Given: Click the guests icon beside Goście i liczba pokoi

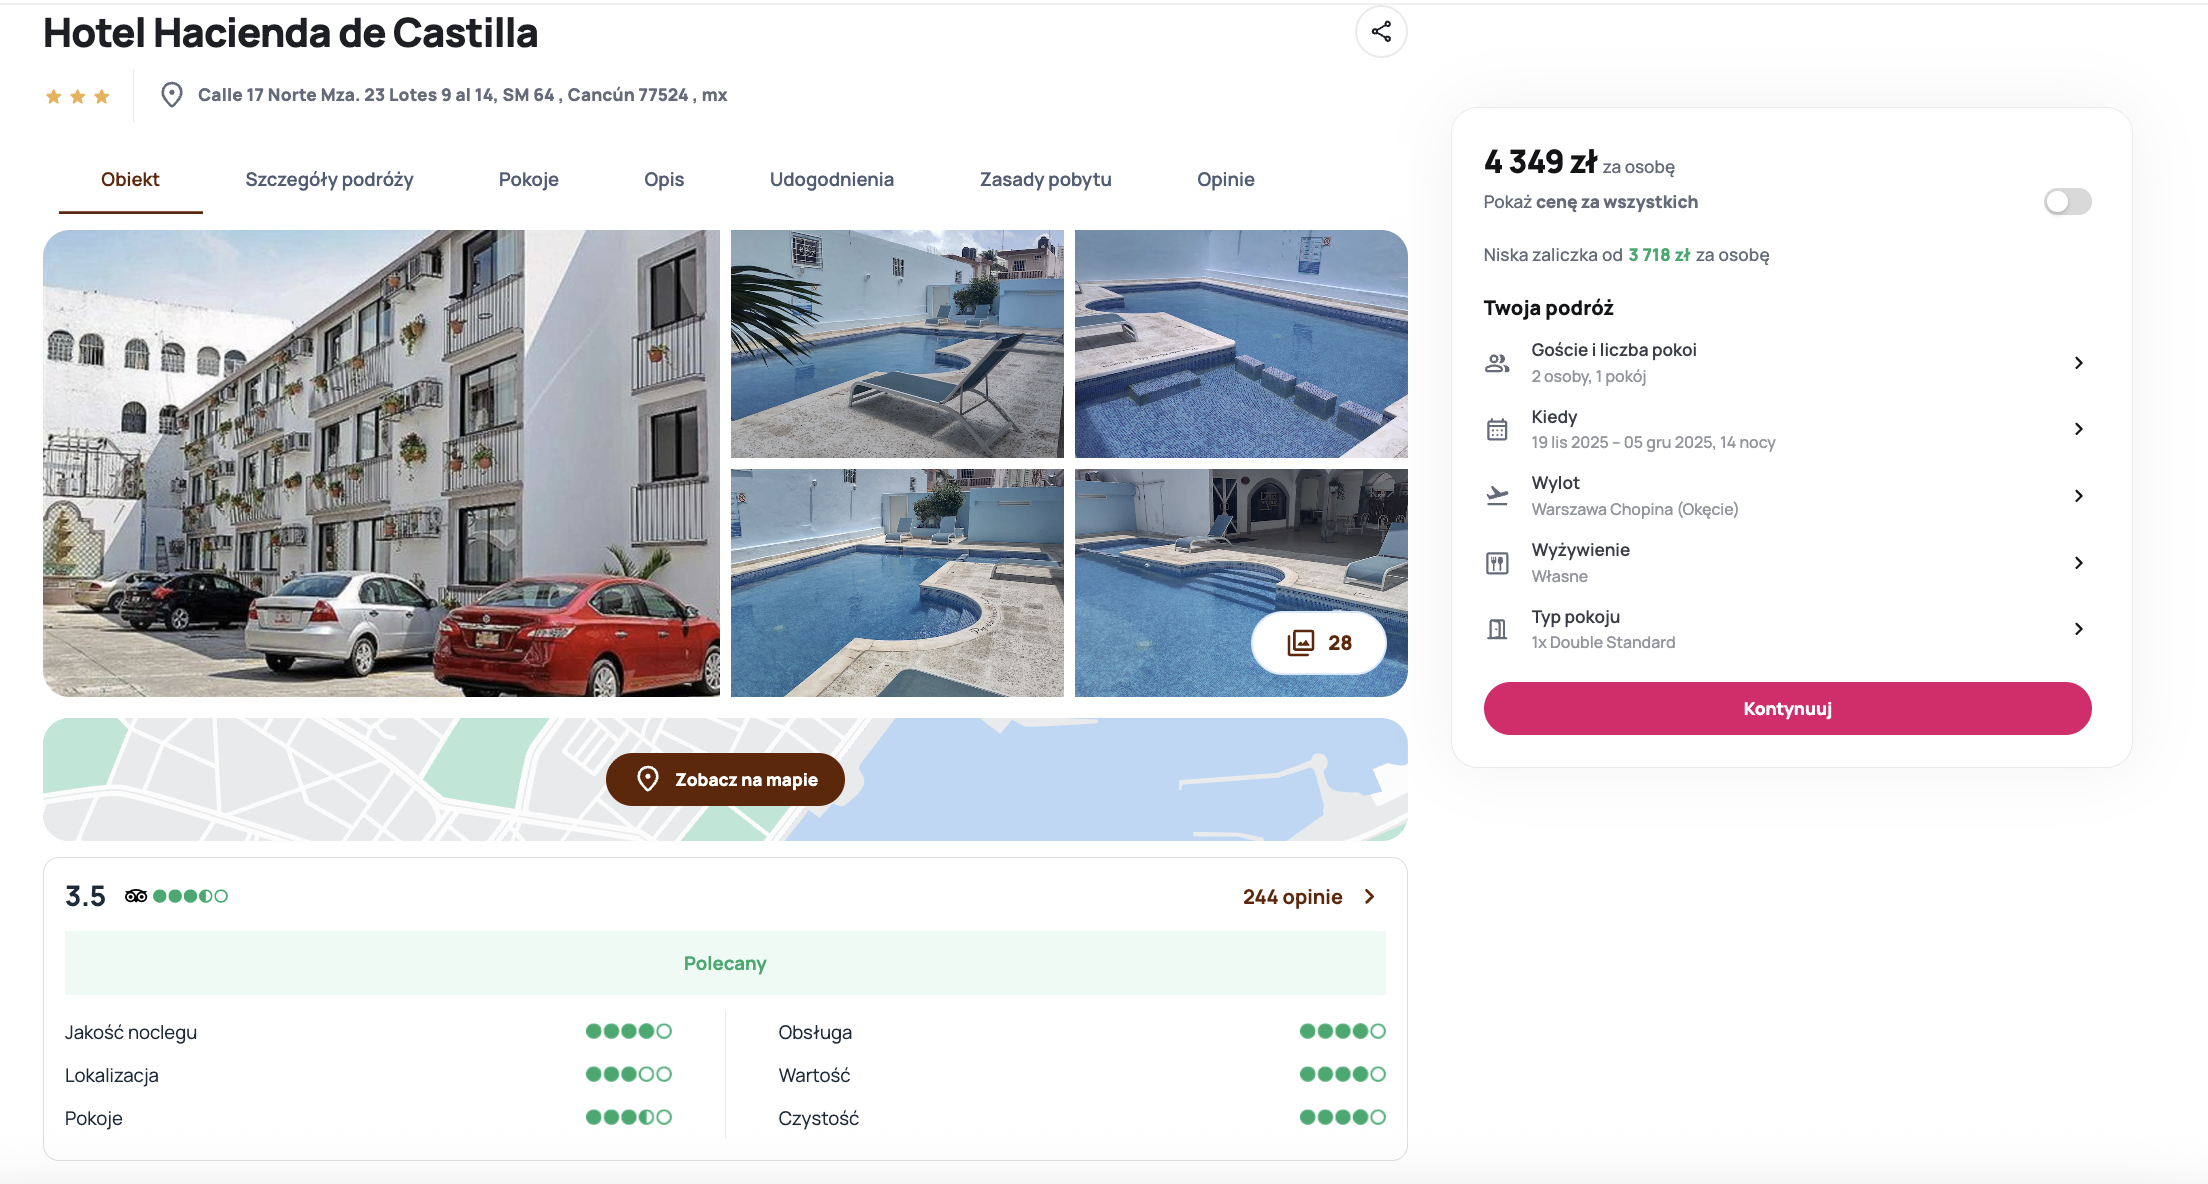Looking at the screenshot, I should 1497,363.
